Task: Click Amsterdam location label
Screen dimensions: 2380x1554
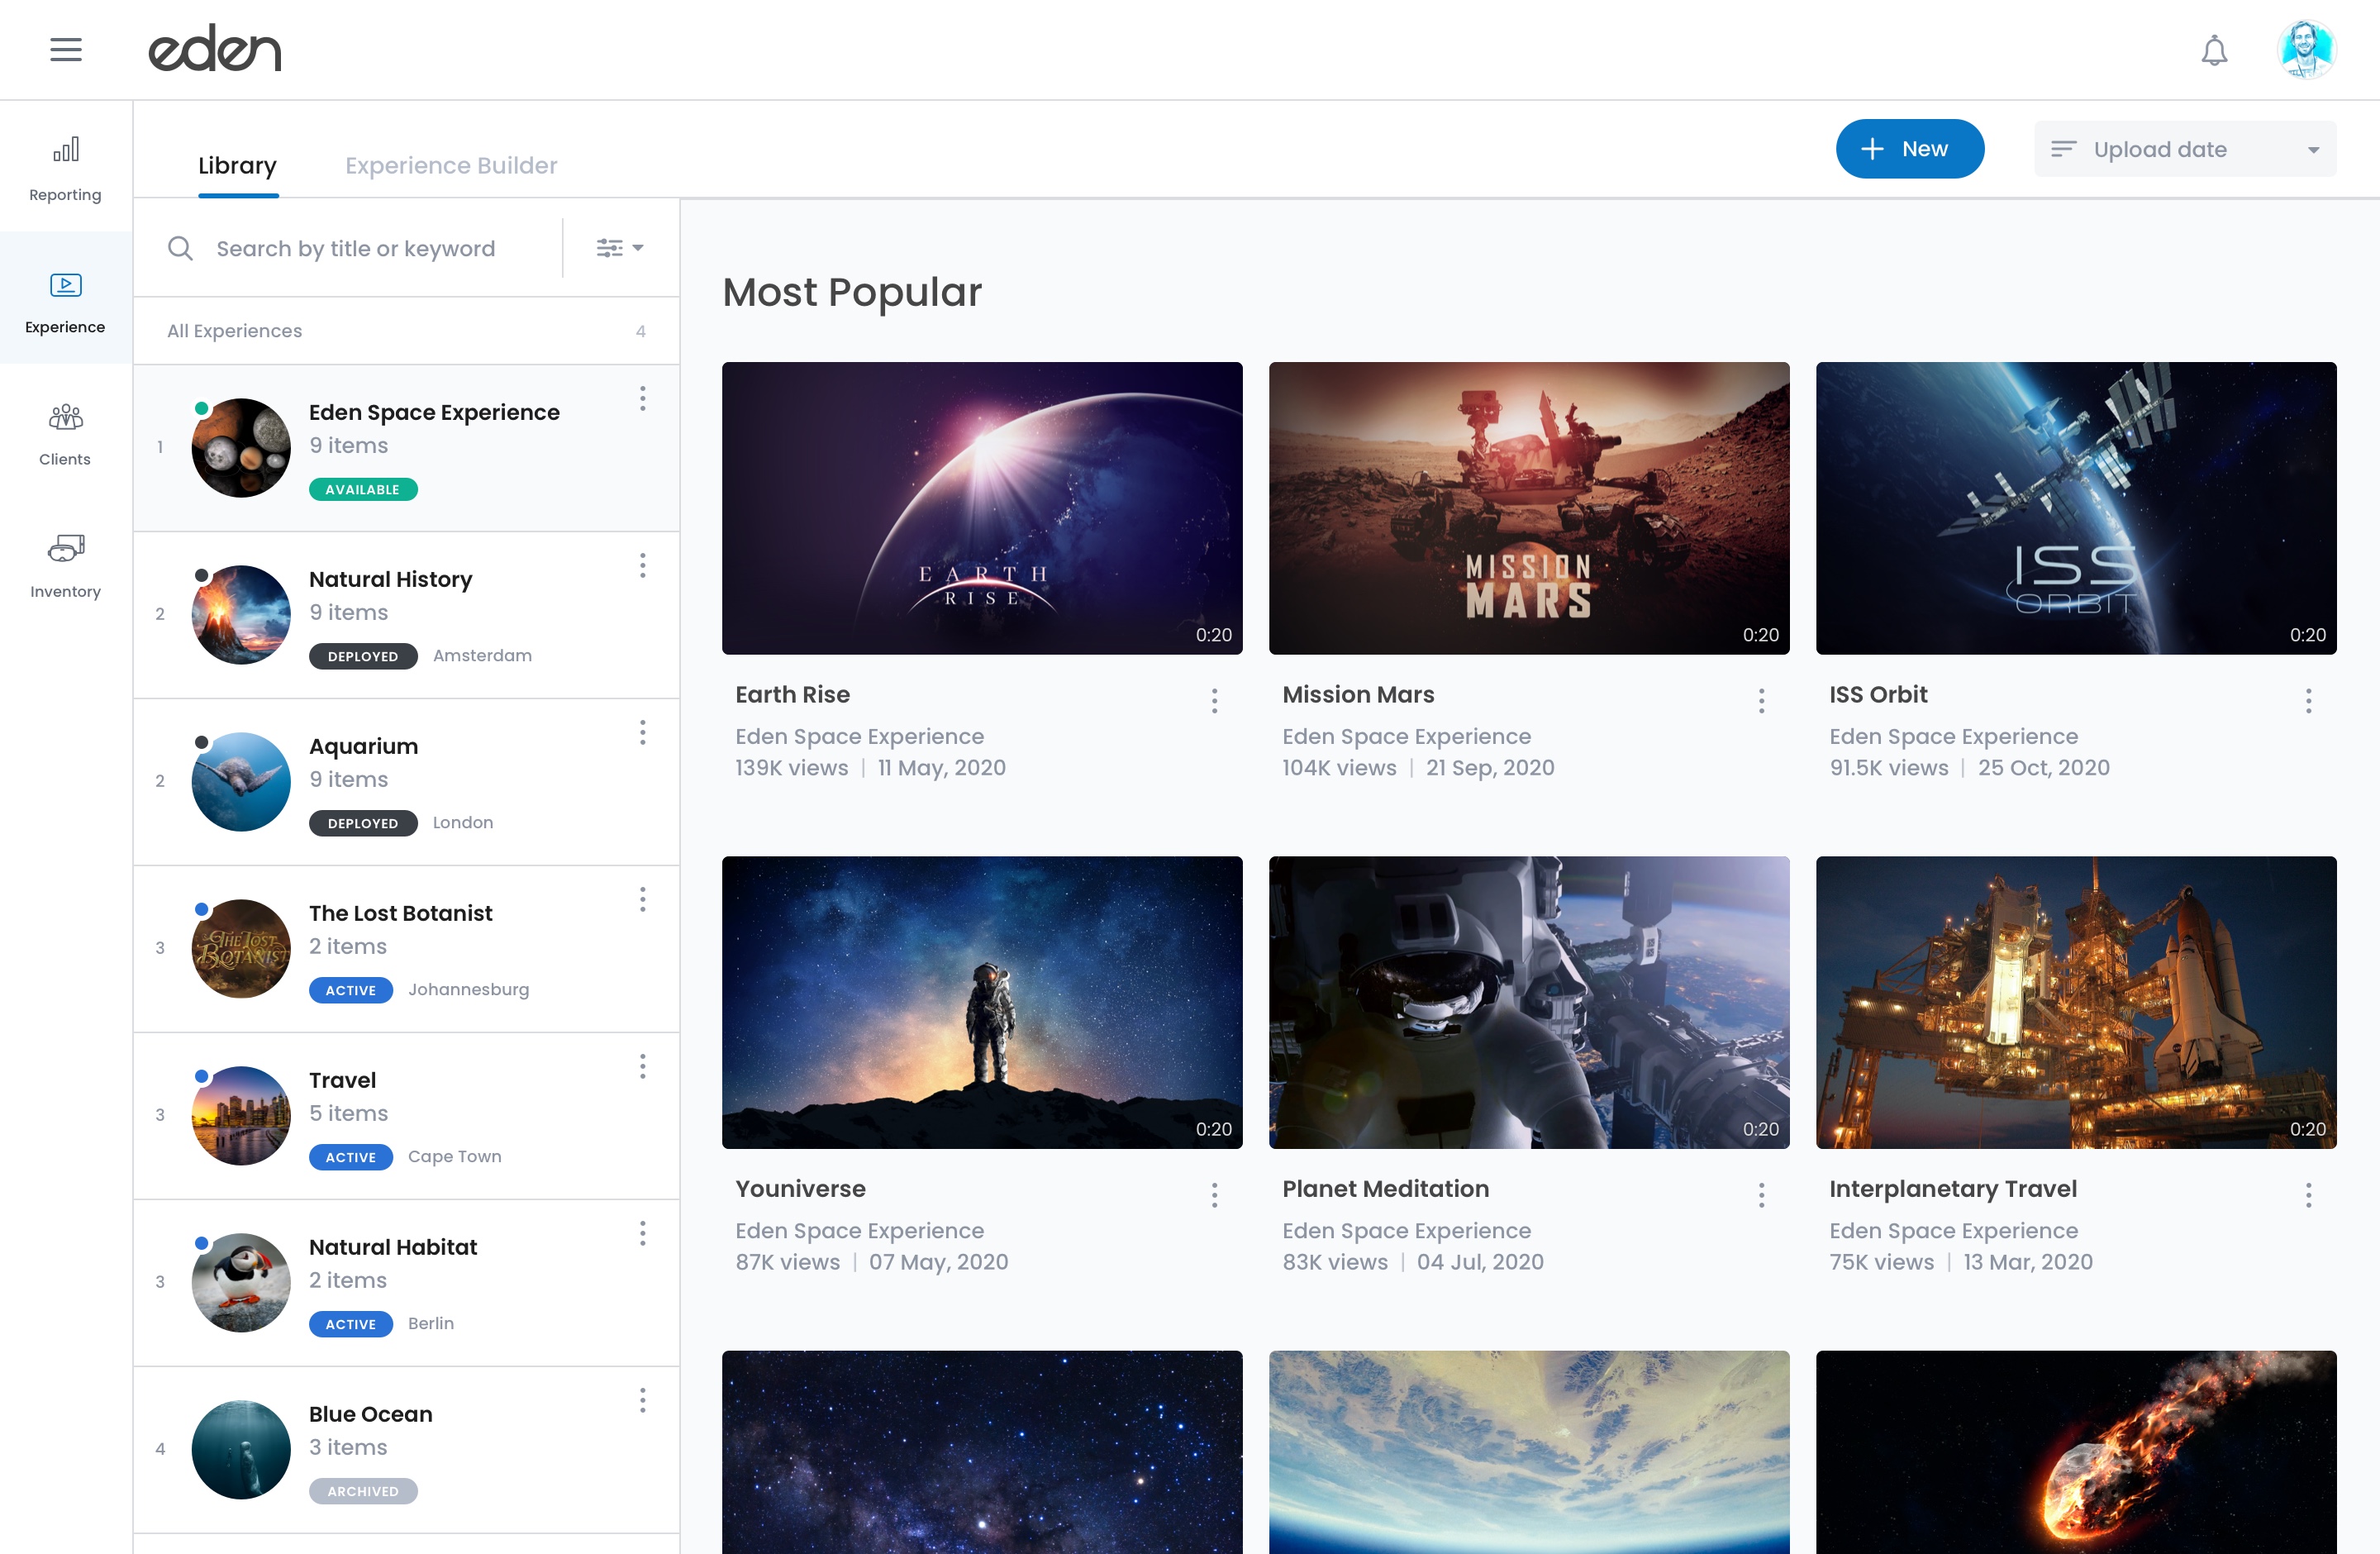Action: (482, 656)
